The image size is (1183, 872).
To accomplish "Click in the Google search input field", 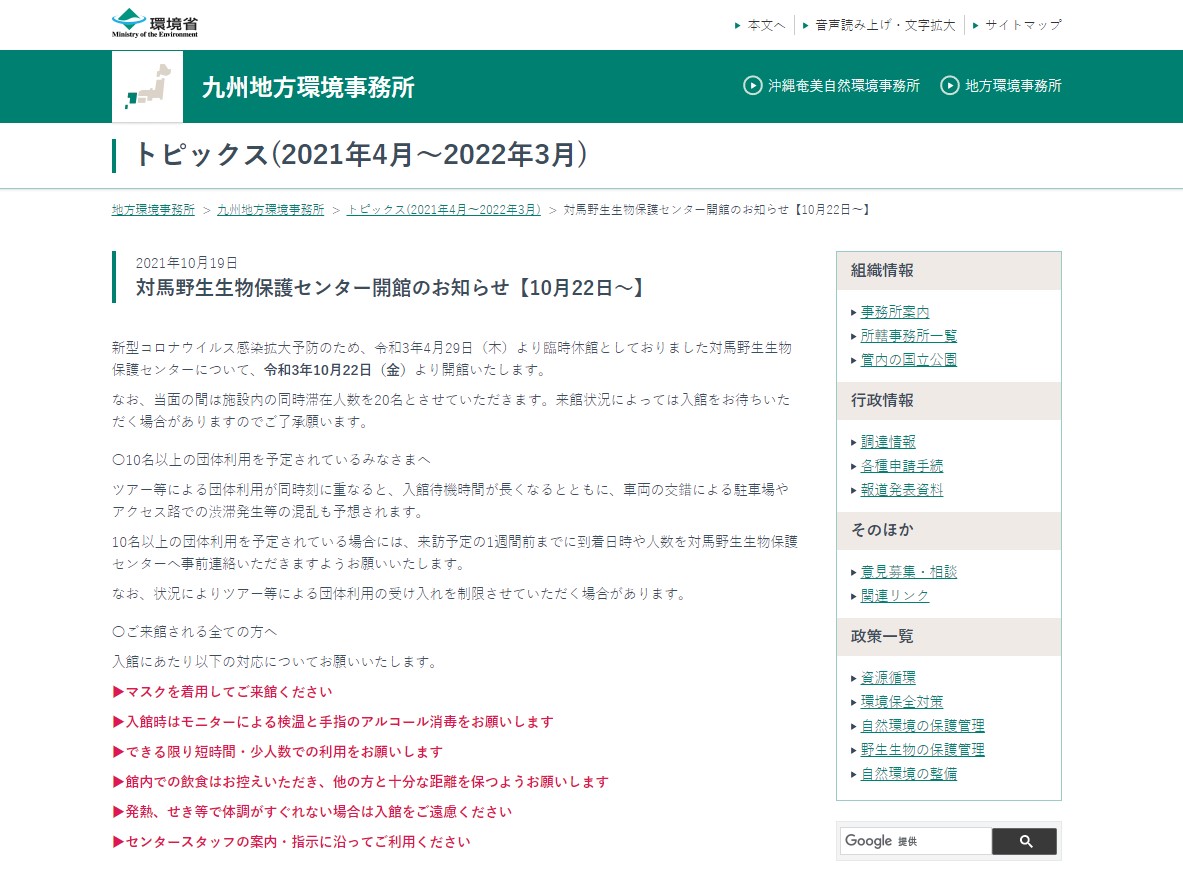I will tap(915, 841).
